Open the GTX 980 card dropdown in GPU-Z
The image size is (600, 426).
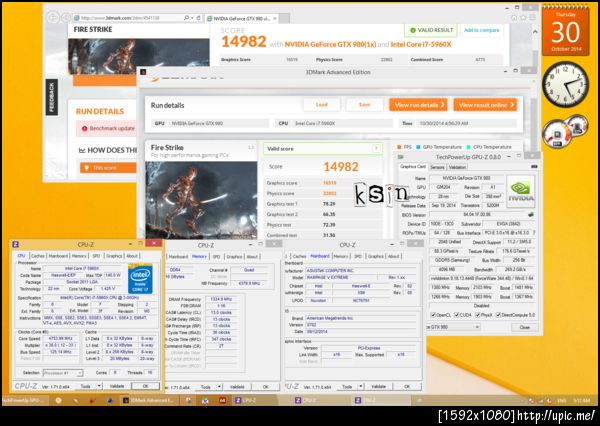coord(453,327)
